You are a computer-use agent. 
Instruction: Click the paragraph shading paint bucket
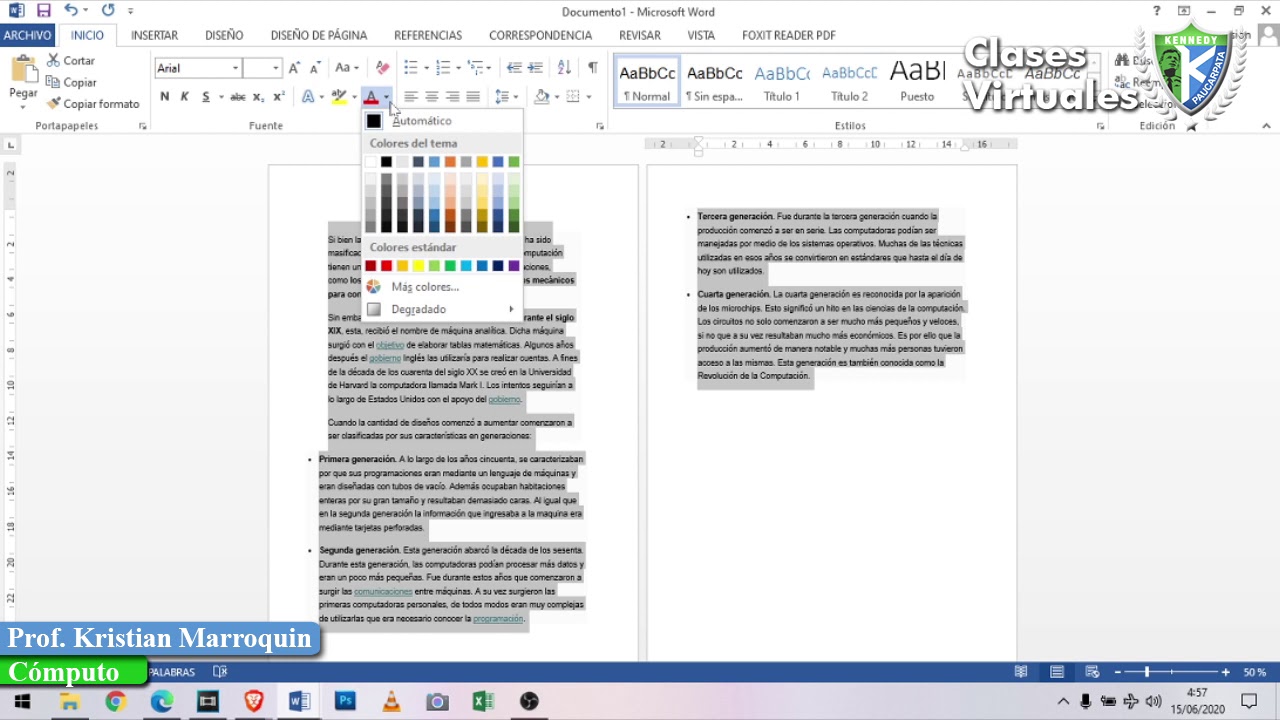pyautogui.click(x=541, y=97)
